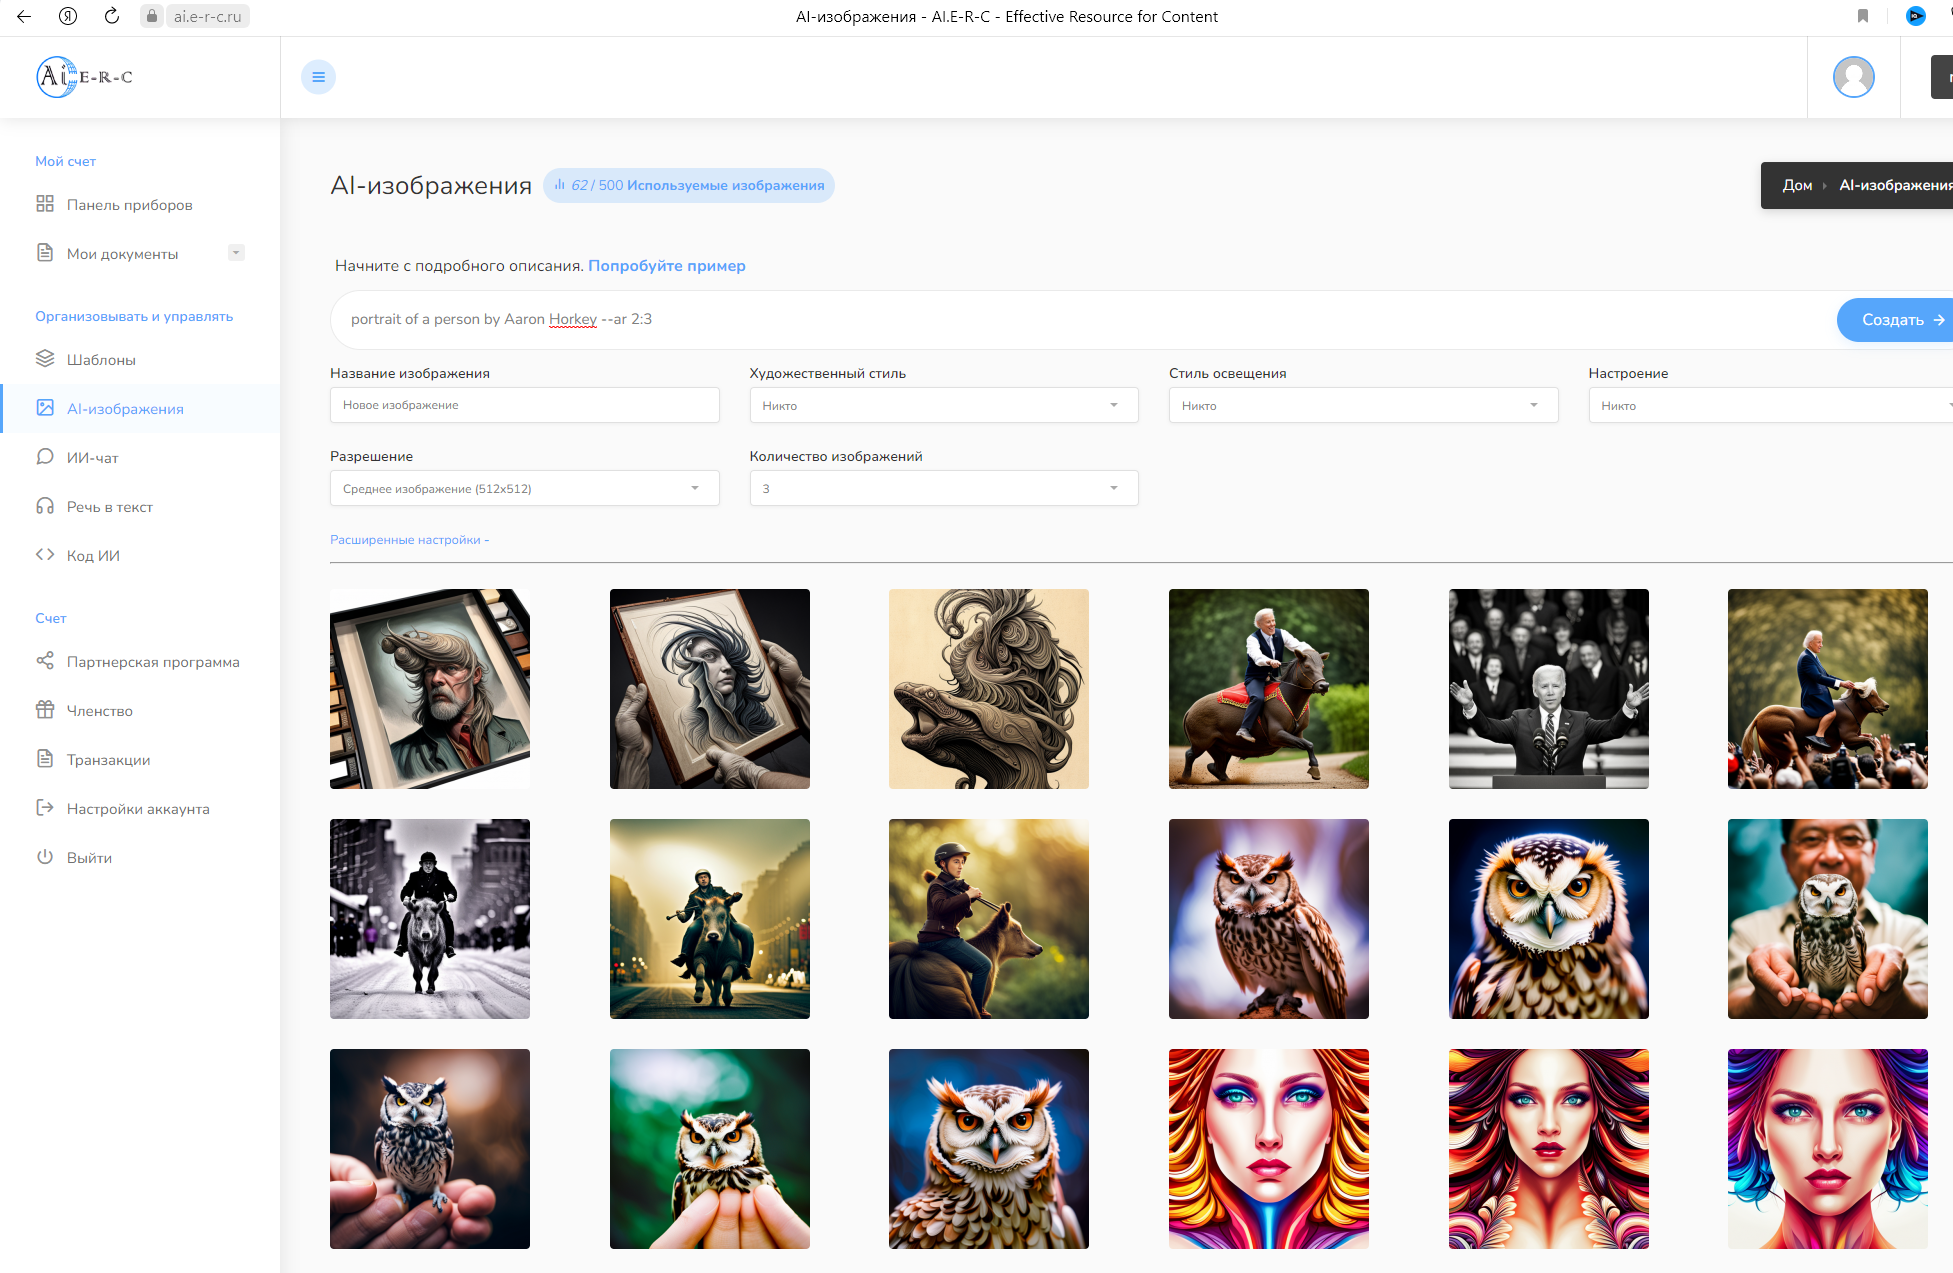Reload the page in the browser
1953x1273 pixels.
(112, 16)
